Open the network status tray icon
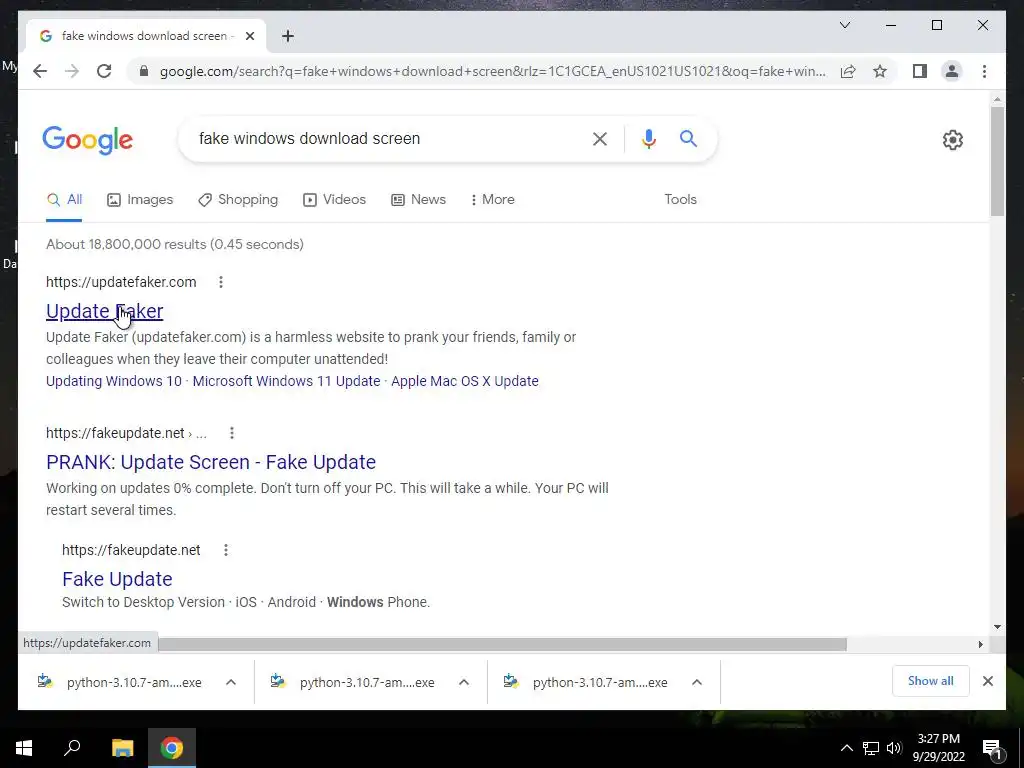 [871, 748]
